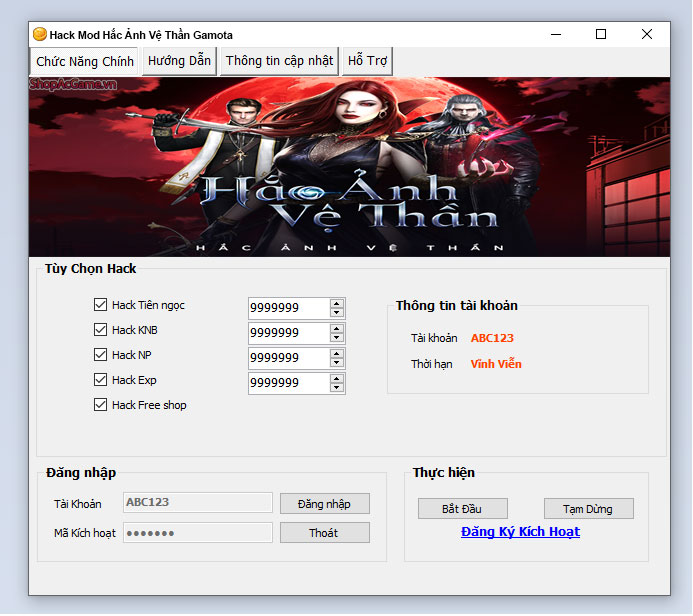Open the Đăng Ký Kích Hoạt link

pyautogui.click(x=521, y=532)
